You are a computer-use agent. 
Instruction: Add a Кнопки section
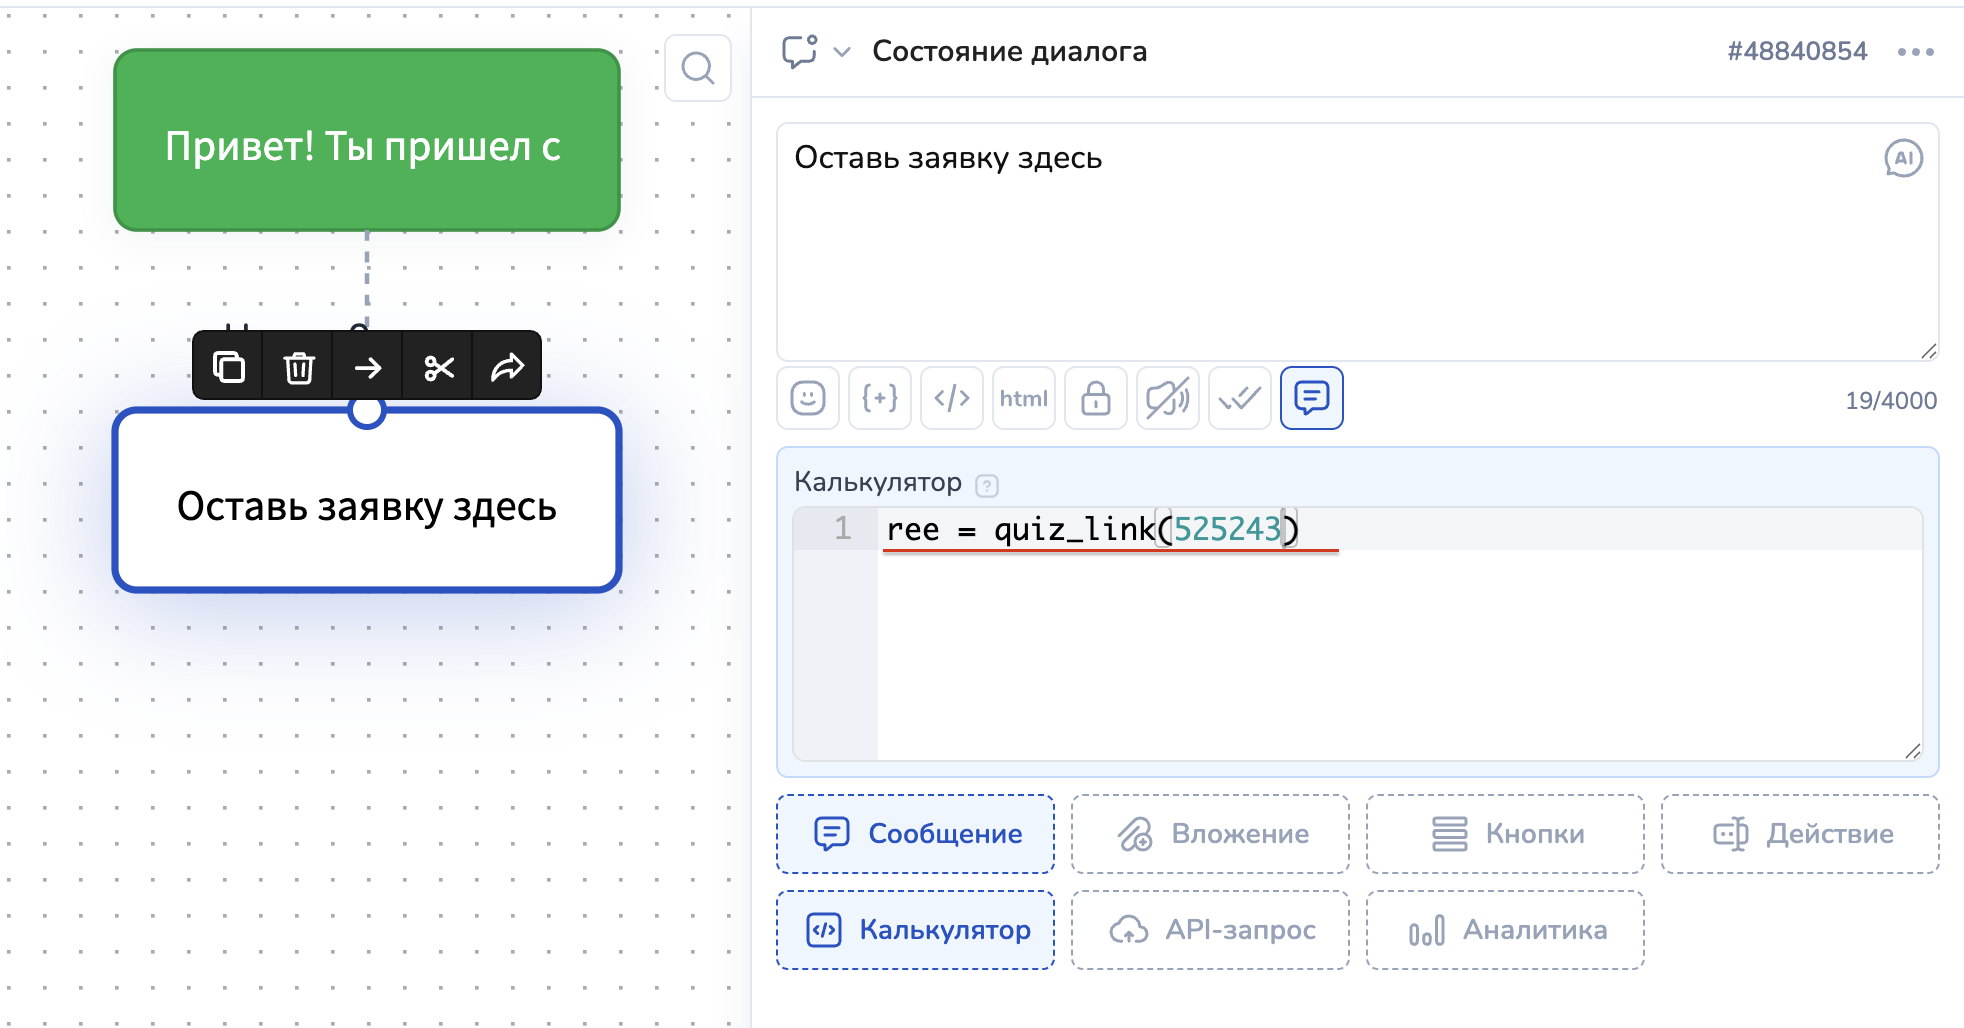(x=1505, y=834)
